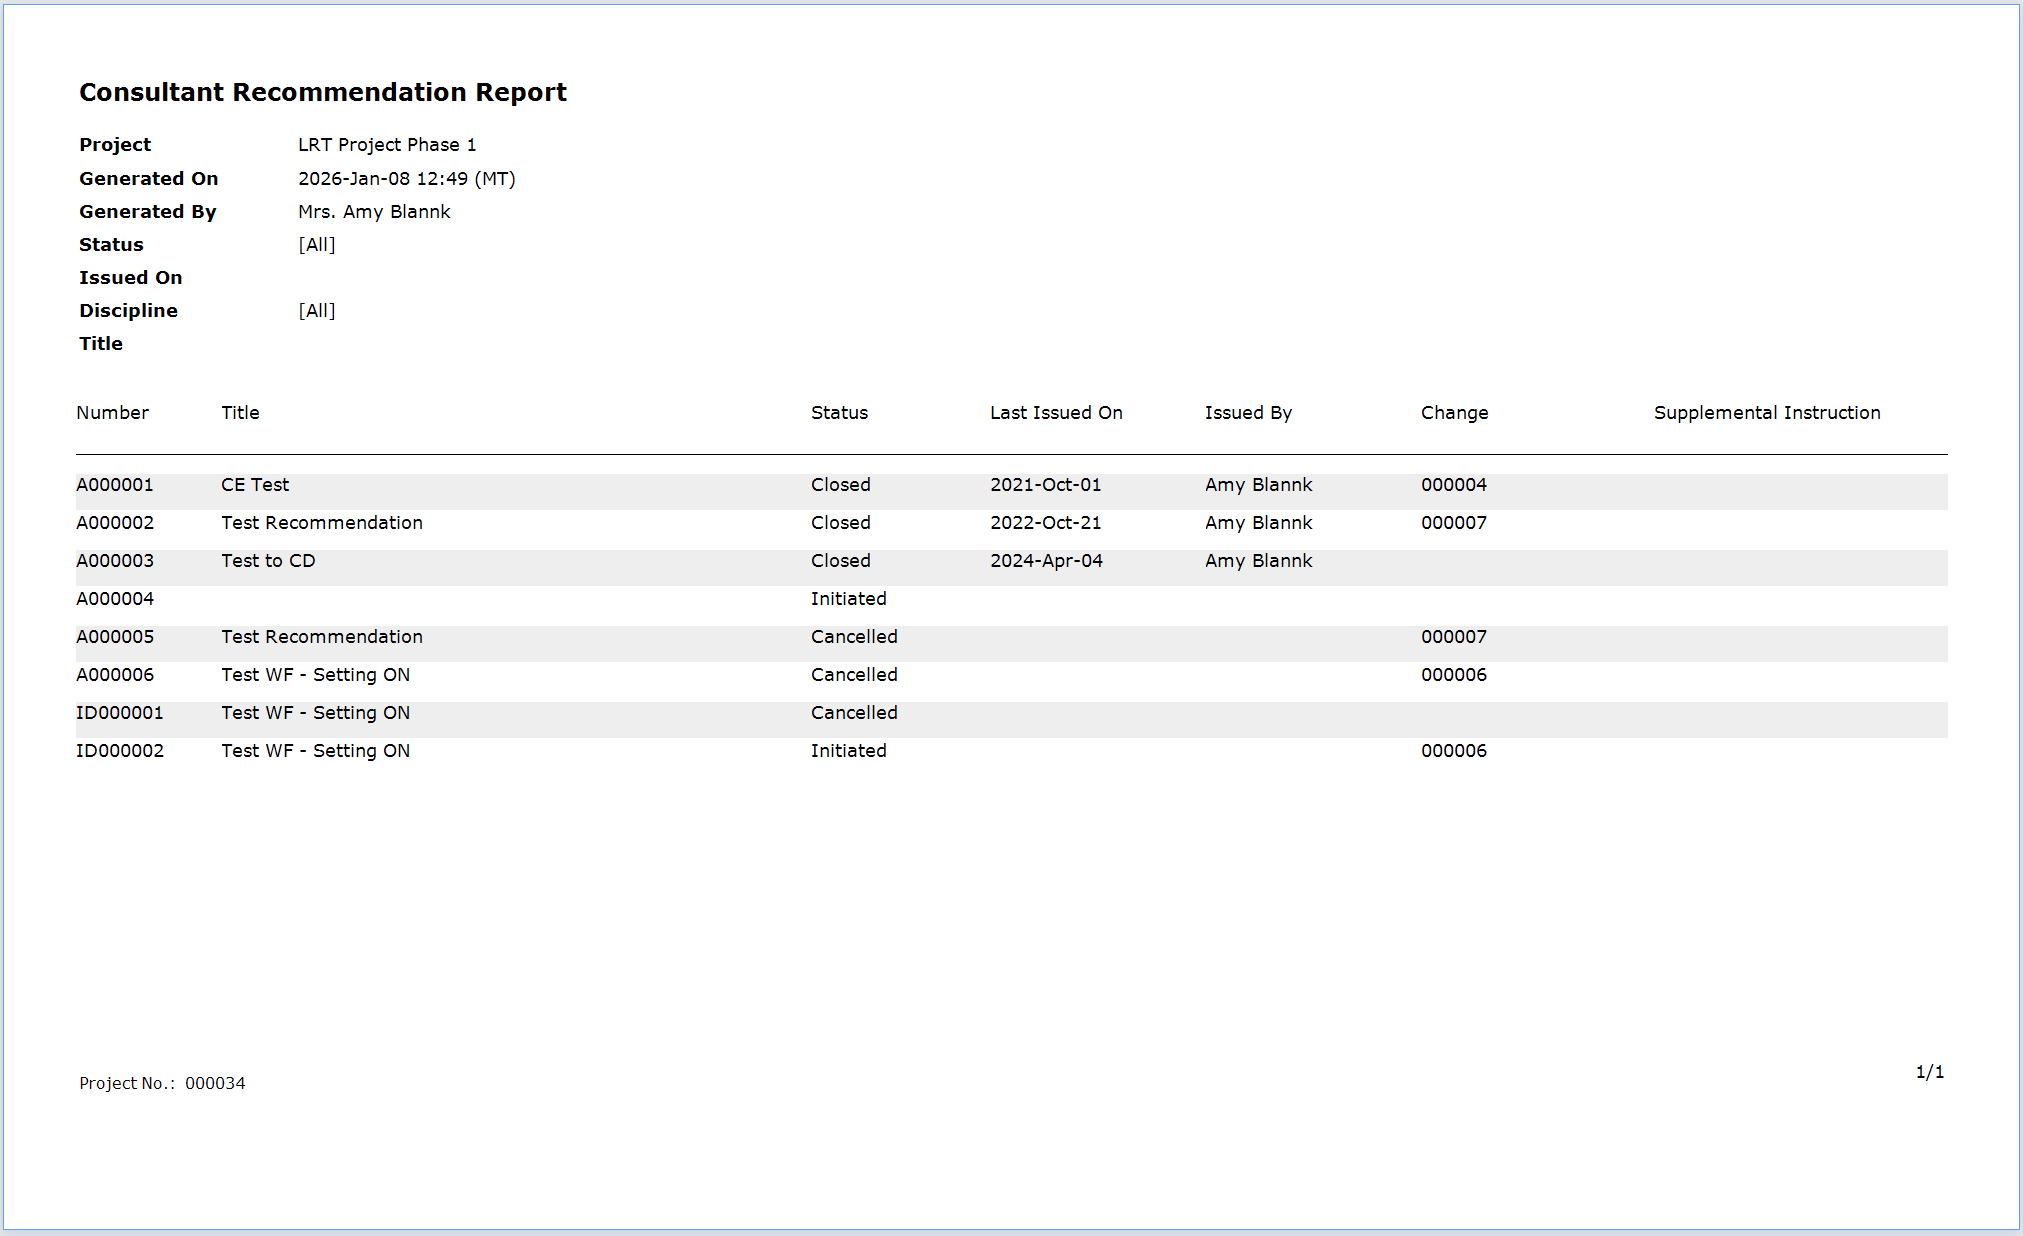Image resolution: width=2023 pixels, height=1236 pixels.
Task: Click the Discipline label
Action: click(129, 311)
